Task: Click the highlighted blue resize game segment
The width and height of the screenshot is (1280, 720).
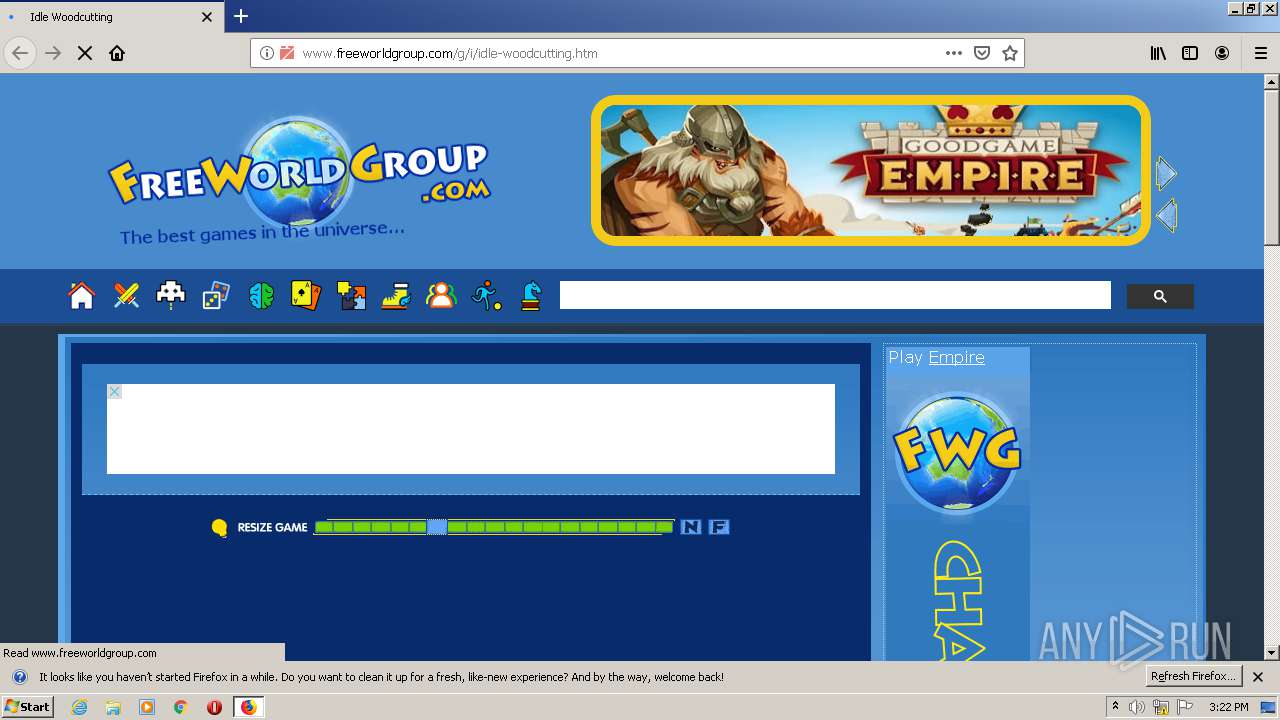Action: (x=437, y=527)
